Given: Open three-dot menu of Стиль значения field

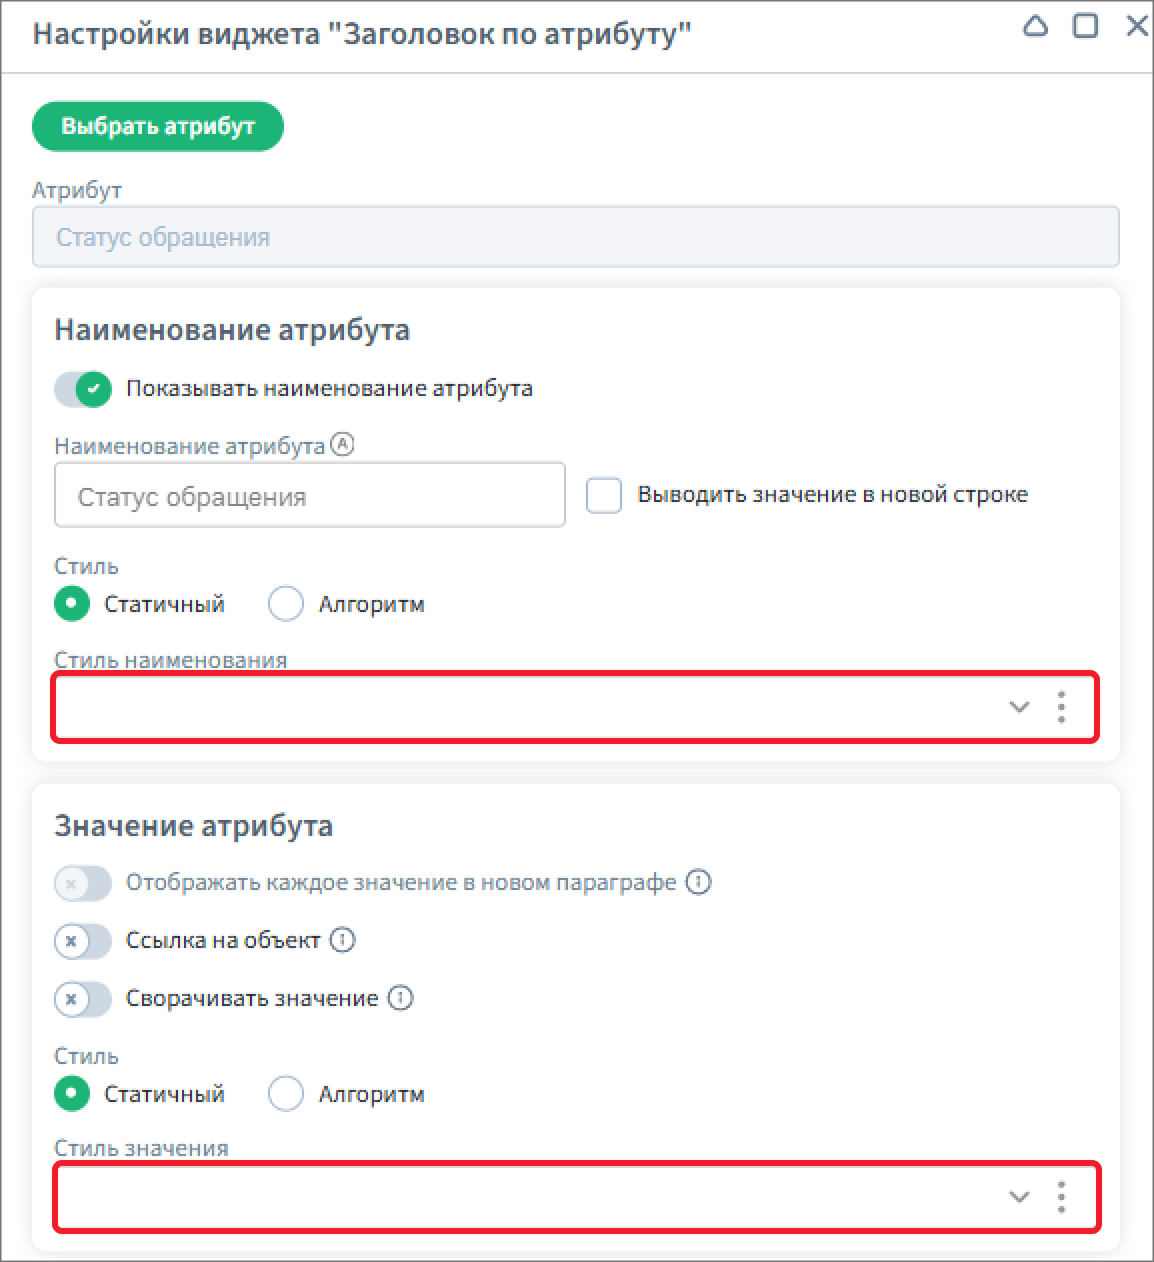Looking at the screenshot, I should [1061, 1196].
